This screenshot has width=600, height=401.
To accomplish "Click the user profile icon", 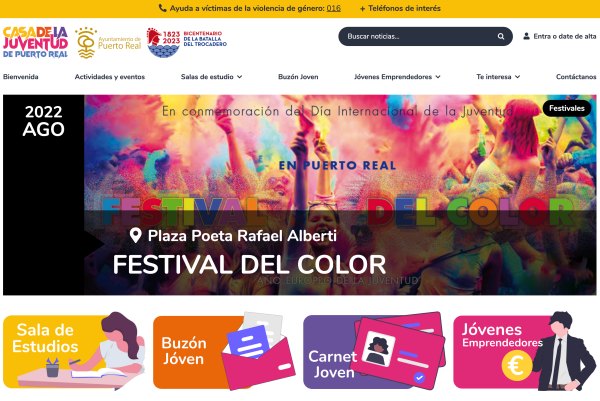I will [x=527, y=36].
